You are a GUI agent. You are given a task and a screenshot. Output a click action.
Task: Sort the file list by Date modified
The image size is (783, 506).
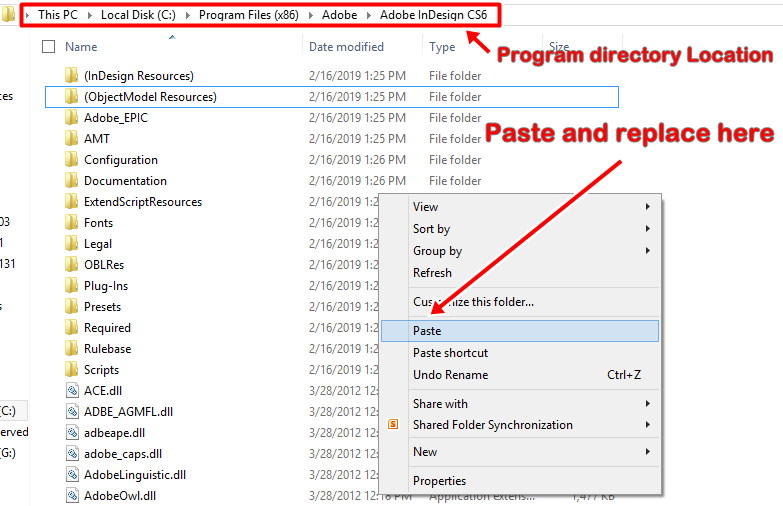tap(346, 46)
